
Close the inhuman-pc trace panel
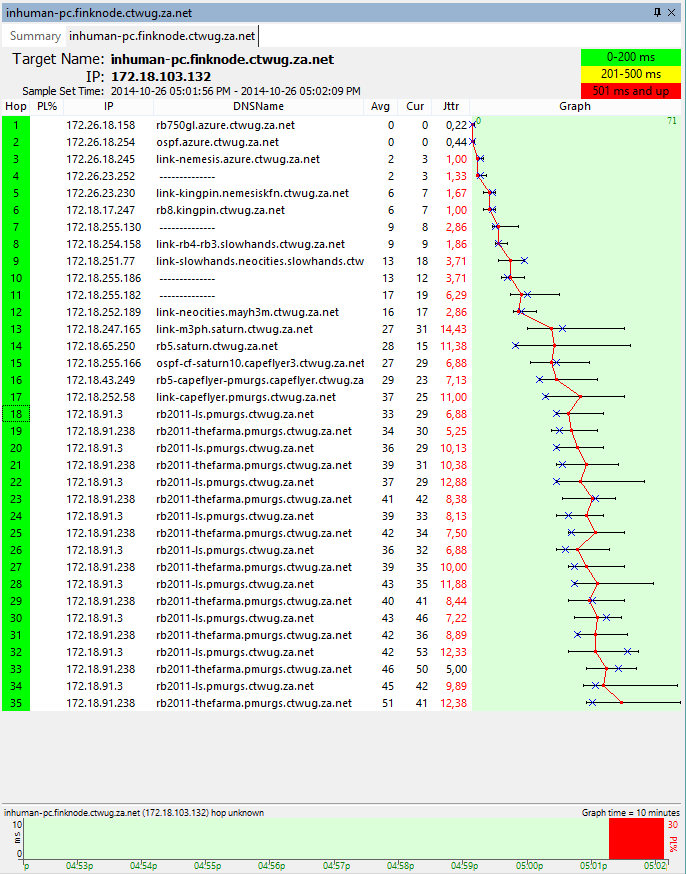point(673,12)
